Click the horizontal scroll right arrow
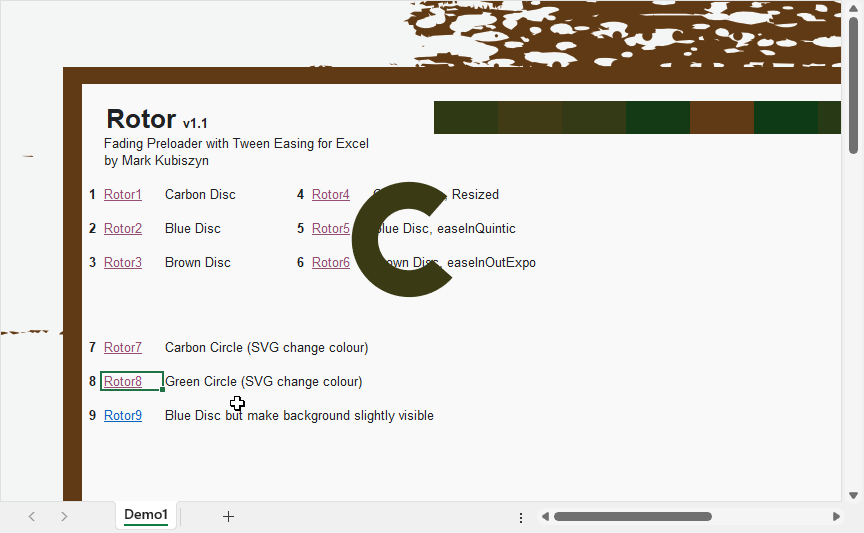Image resolution: width=864 pixels, height=533 pixels. coord(836,517)
